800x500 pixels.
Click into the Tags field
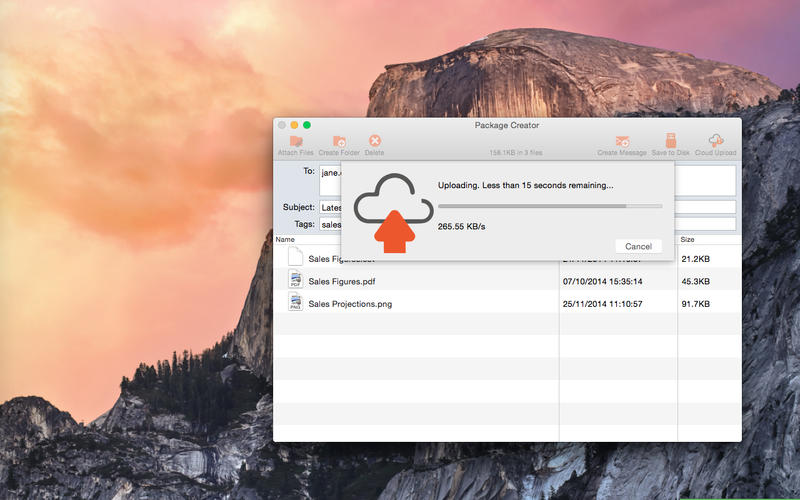click(330, 225)
